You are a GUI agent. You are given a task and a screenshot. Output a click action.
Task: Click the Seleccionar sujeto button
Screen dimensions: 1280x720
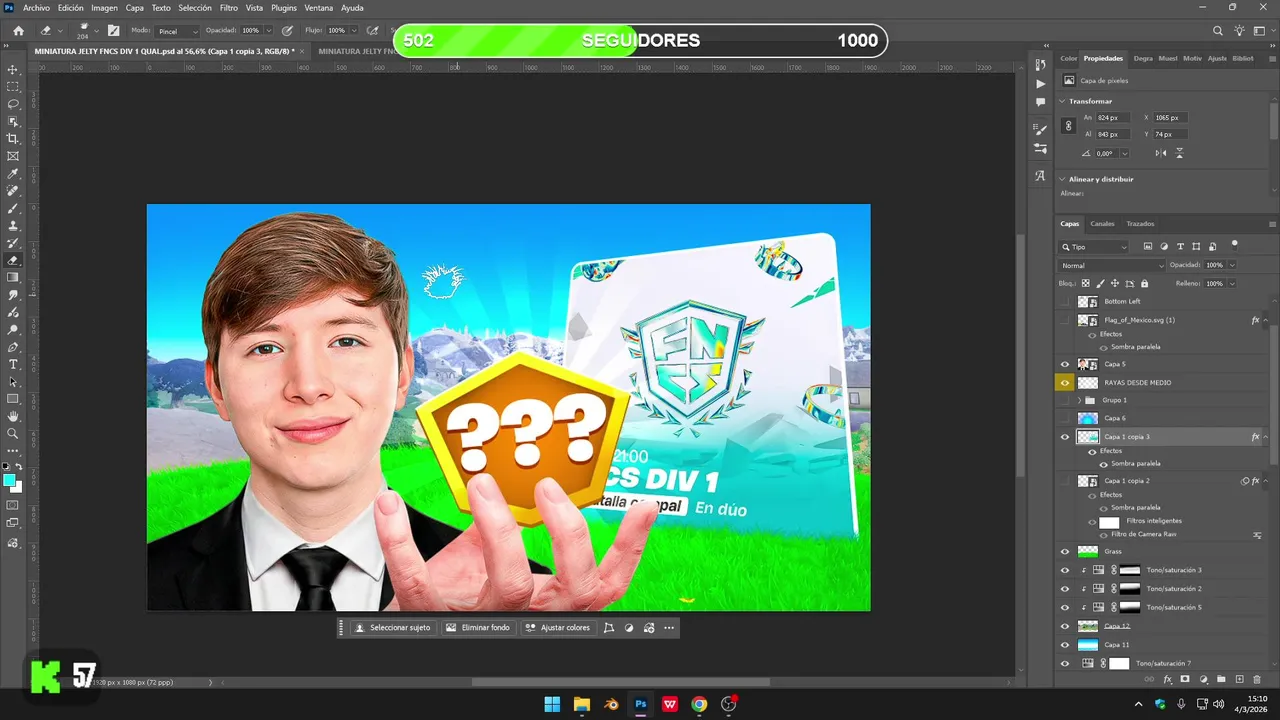click(x=393, y=628)
